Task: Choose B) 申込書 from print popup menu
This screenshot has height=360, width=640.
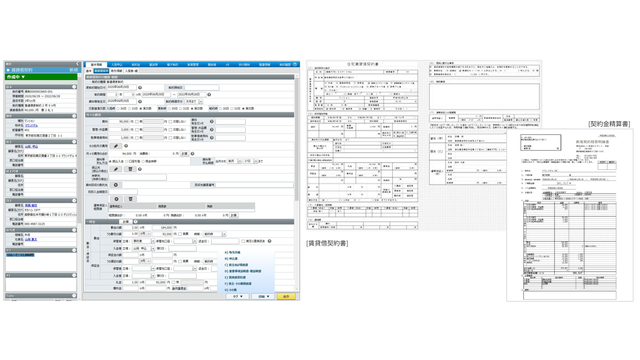Action: (231, 259)
